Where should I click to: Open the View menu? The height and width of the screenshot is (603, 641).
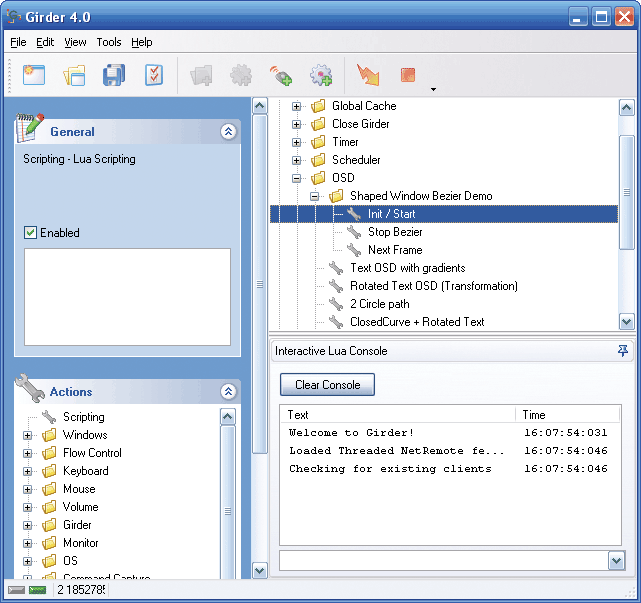[76, 42]
